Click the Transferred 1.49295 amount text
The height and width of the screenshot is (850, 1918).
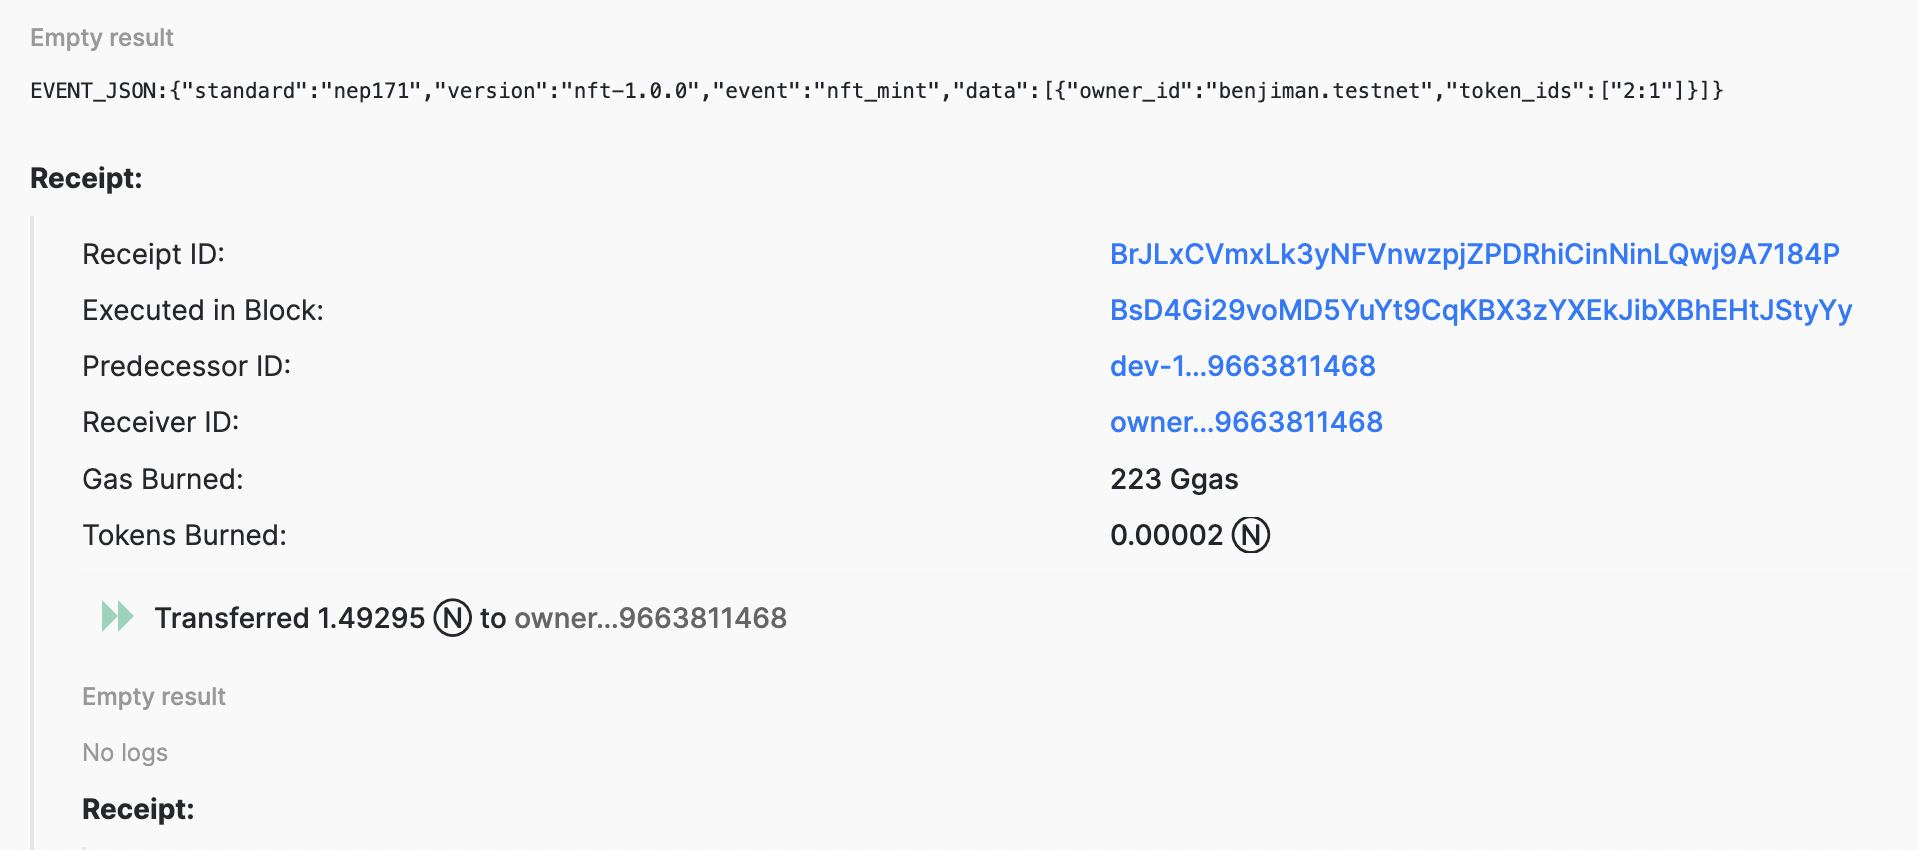tap(290, 618)
